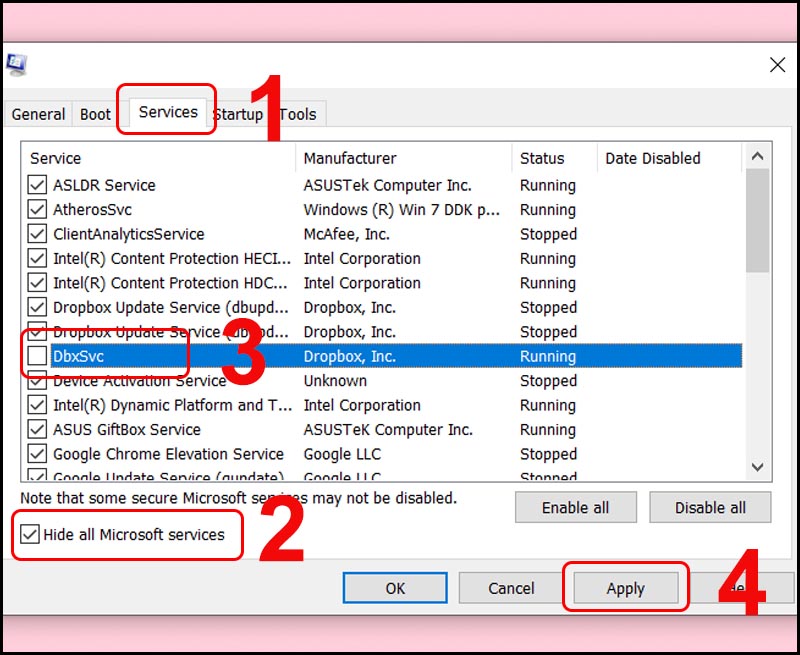Uncheck Google Chrome Elevation Service checkbox

(37, 454)
